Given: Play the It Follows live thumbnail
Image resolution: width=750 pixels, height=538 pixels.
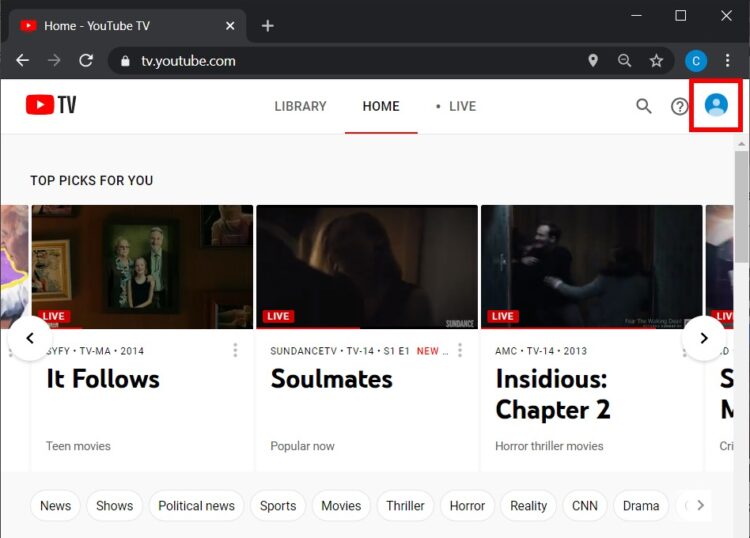Looking at the screenshot, I should click(x=143, y=267).
